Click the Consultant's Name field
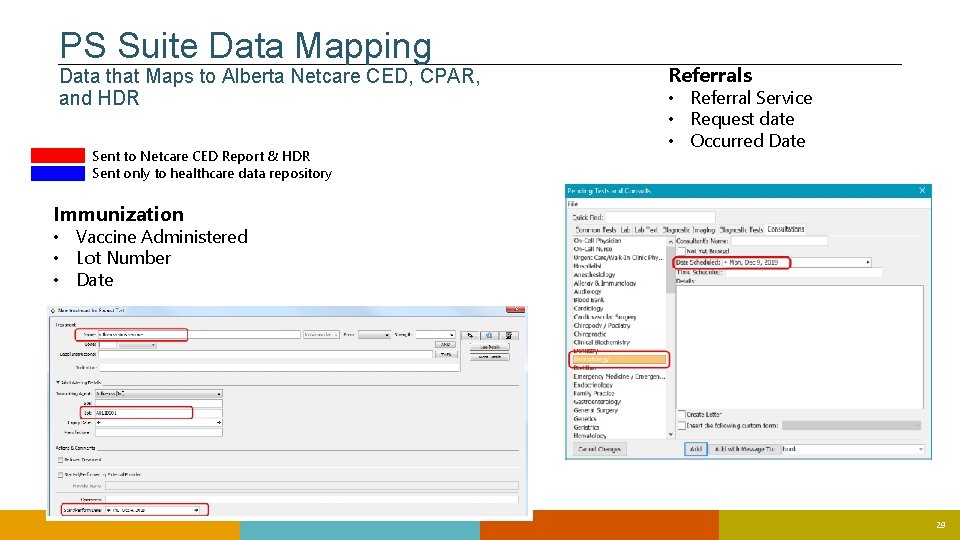960x540 pixels. click(779, 241)
